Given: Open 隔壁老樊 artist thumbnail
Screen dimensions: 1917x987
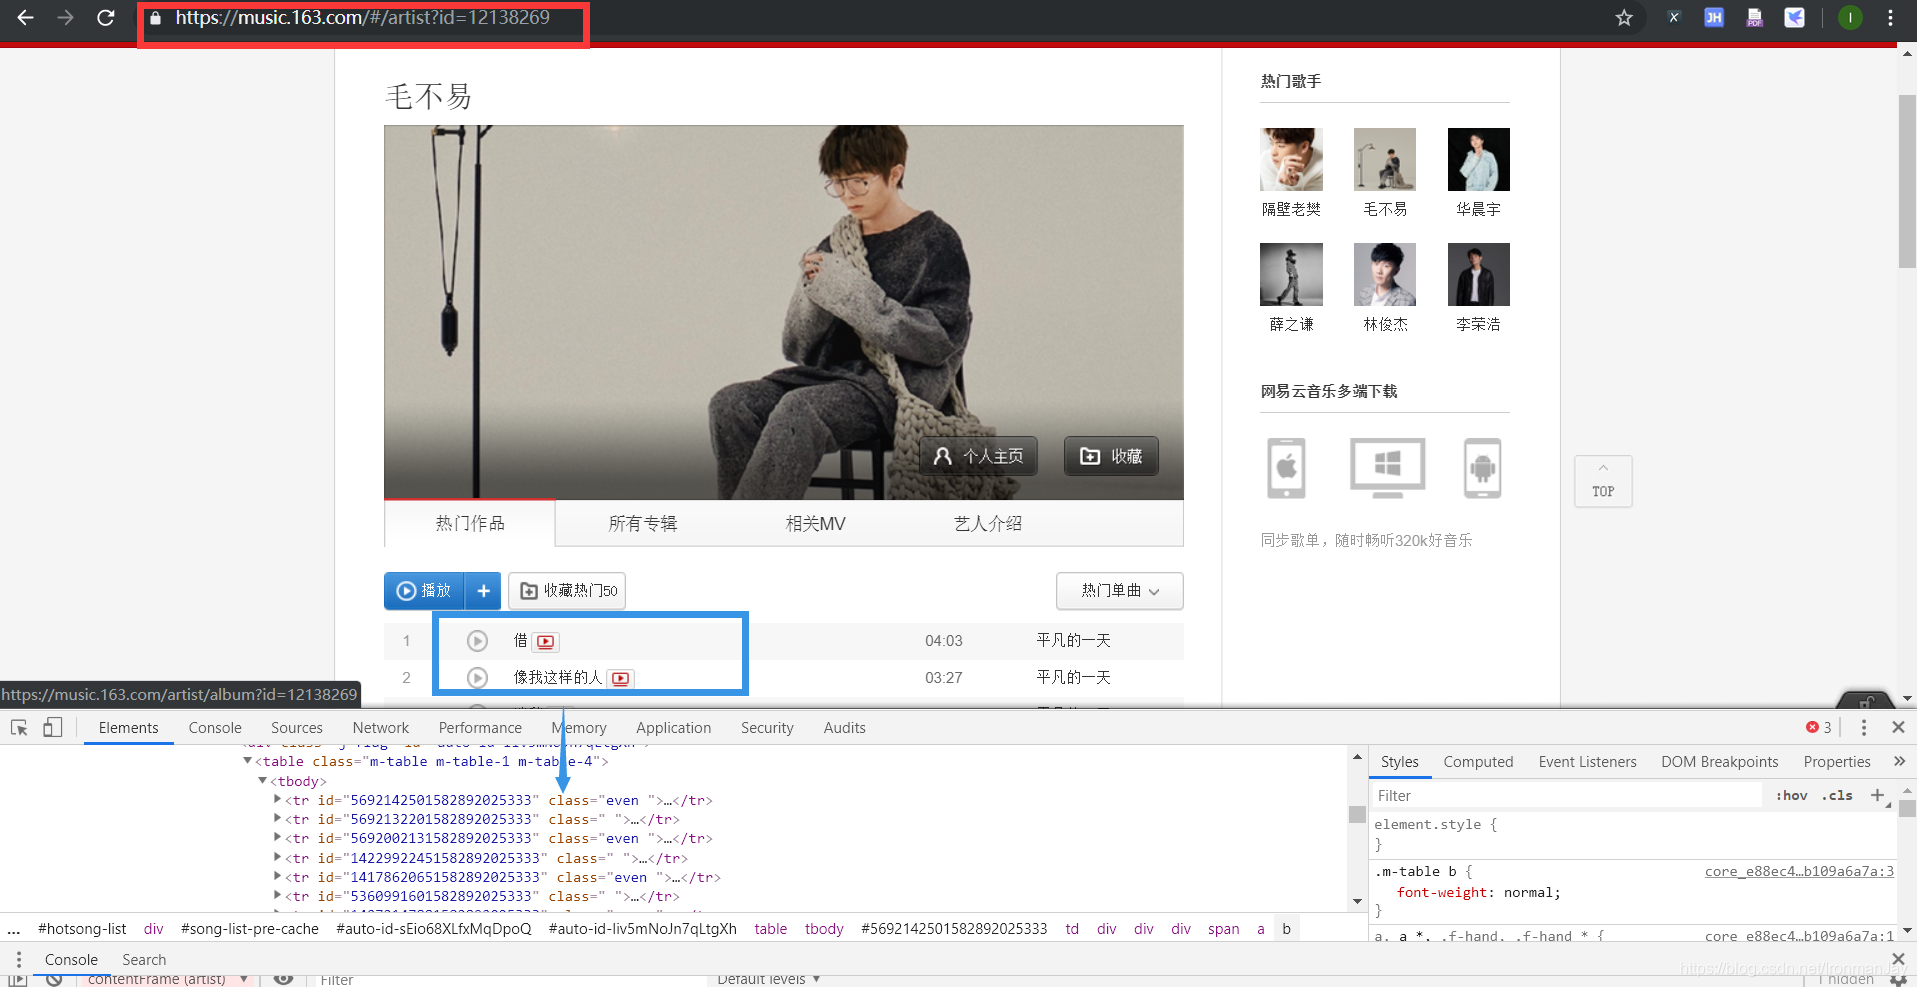Looking at the screenshot, I should [x=1291, y=159].
